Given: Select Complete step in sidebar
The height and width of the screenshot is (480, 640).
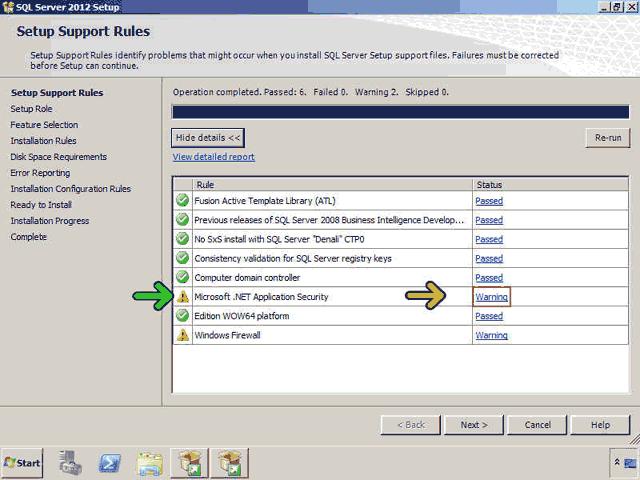Looking at the screenshot, I should (29, 237).
